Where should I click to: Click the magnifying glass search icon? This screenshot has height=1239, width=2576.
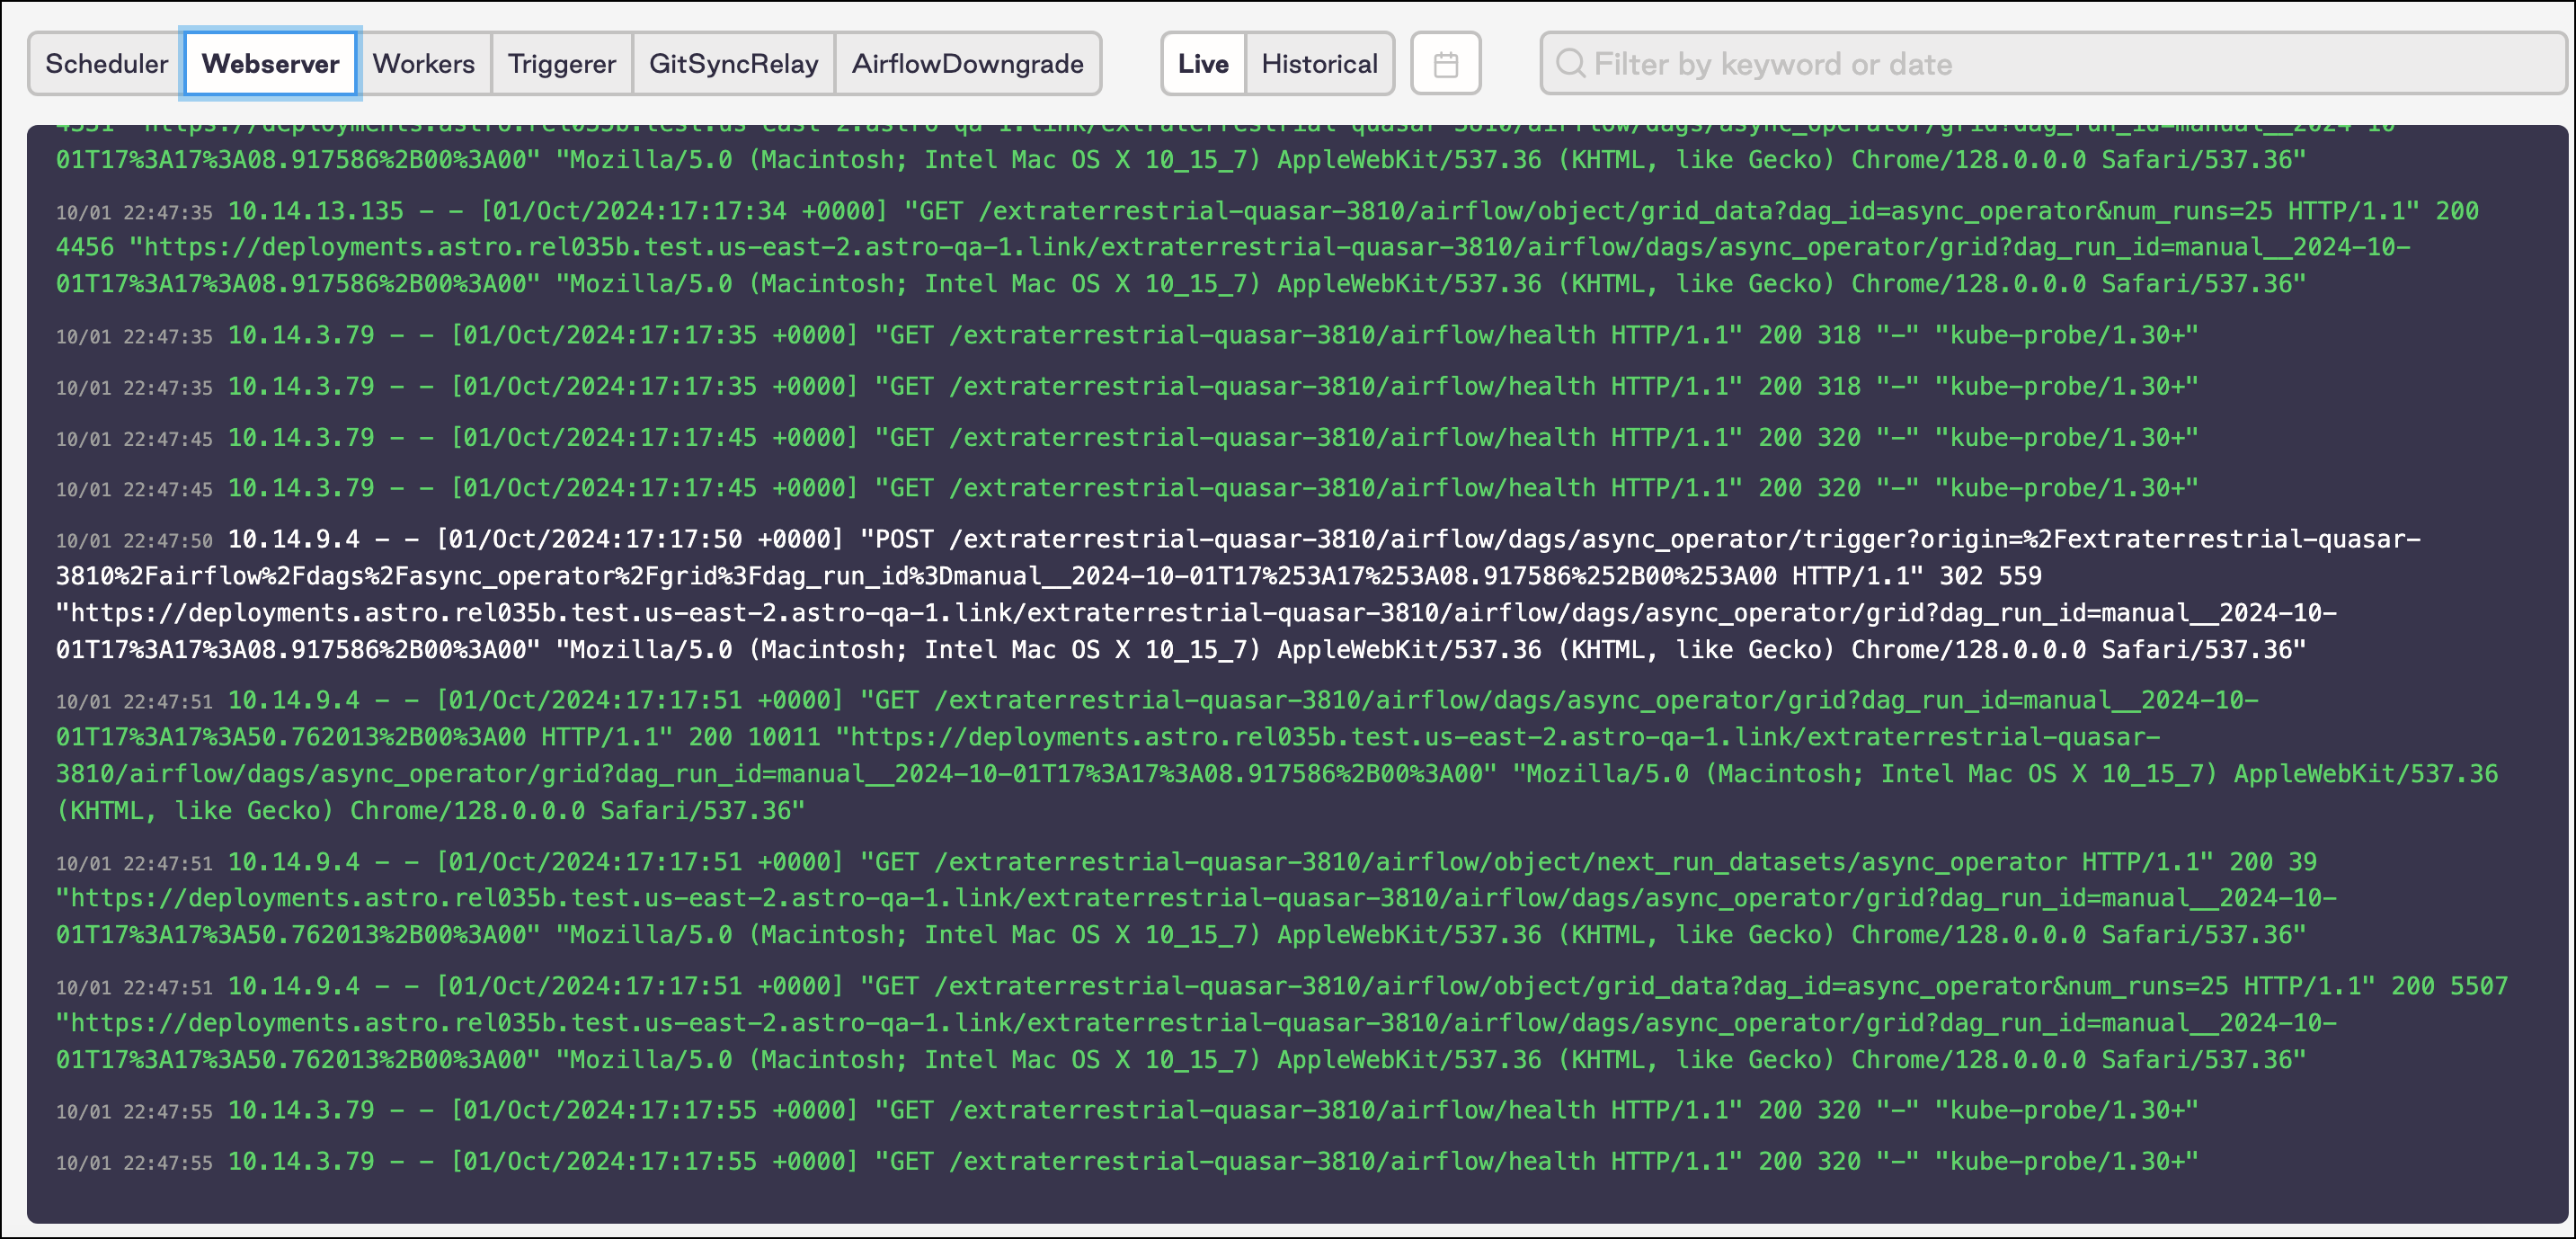1569,63
